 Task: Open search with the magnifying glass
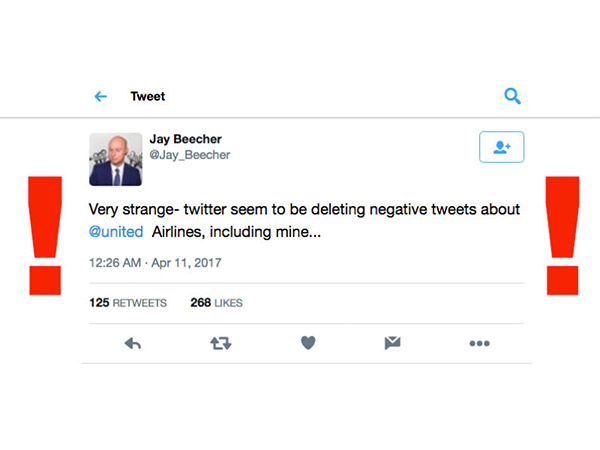(512, 96)
